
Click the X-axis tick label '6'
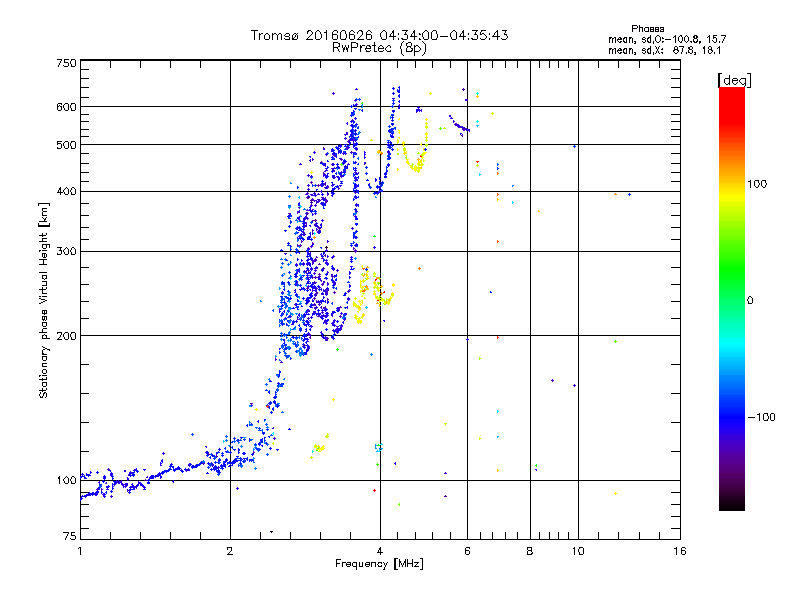(x=467, y=551)
